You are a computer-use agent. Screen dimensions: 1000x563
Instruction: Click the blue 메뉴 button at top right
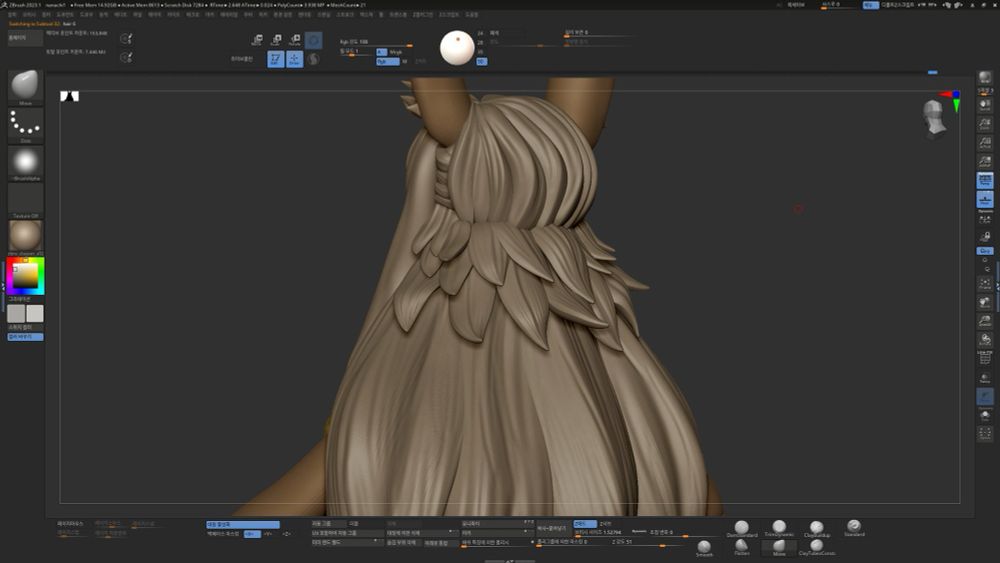click(x=870, y=5)
